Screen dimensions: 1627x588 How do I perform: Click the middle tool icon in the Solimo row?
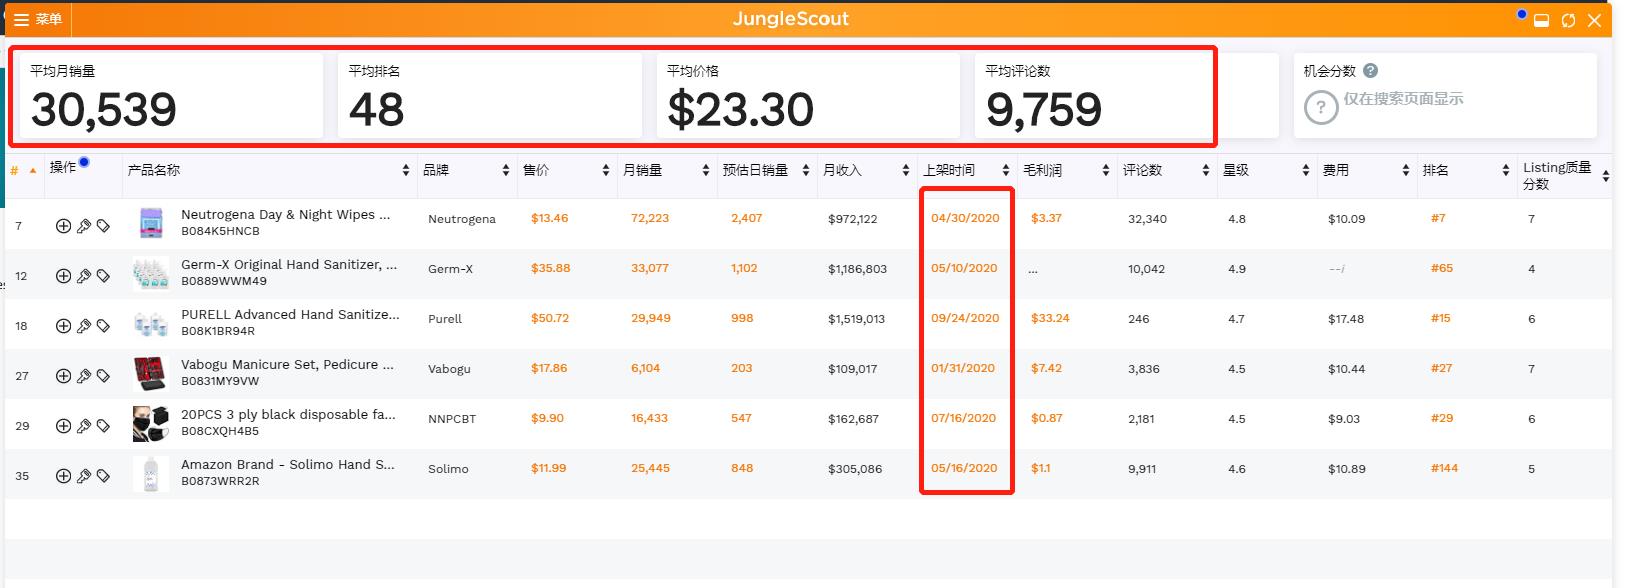point(84,476)
